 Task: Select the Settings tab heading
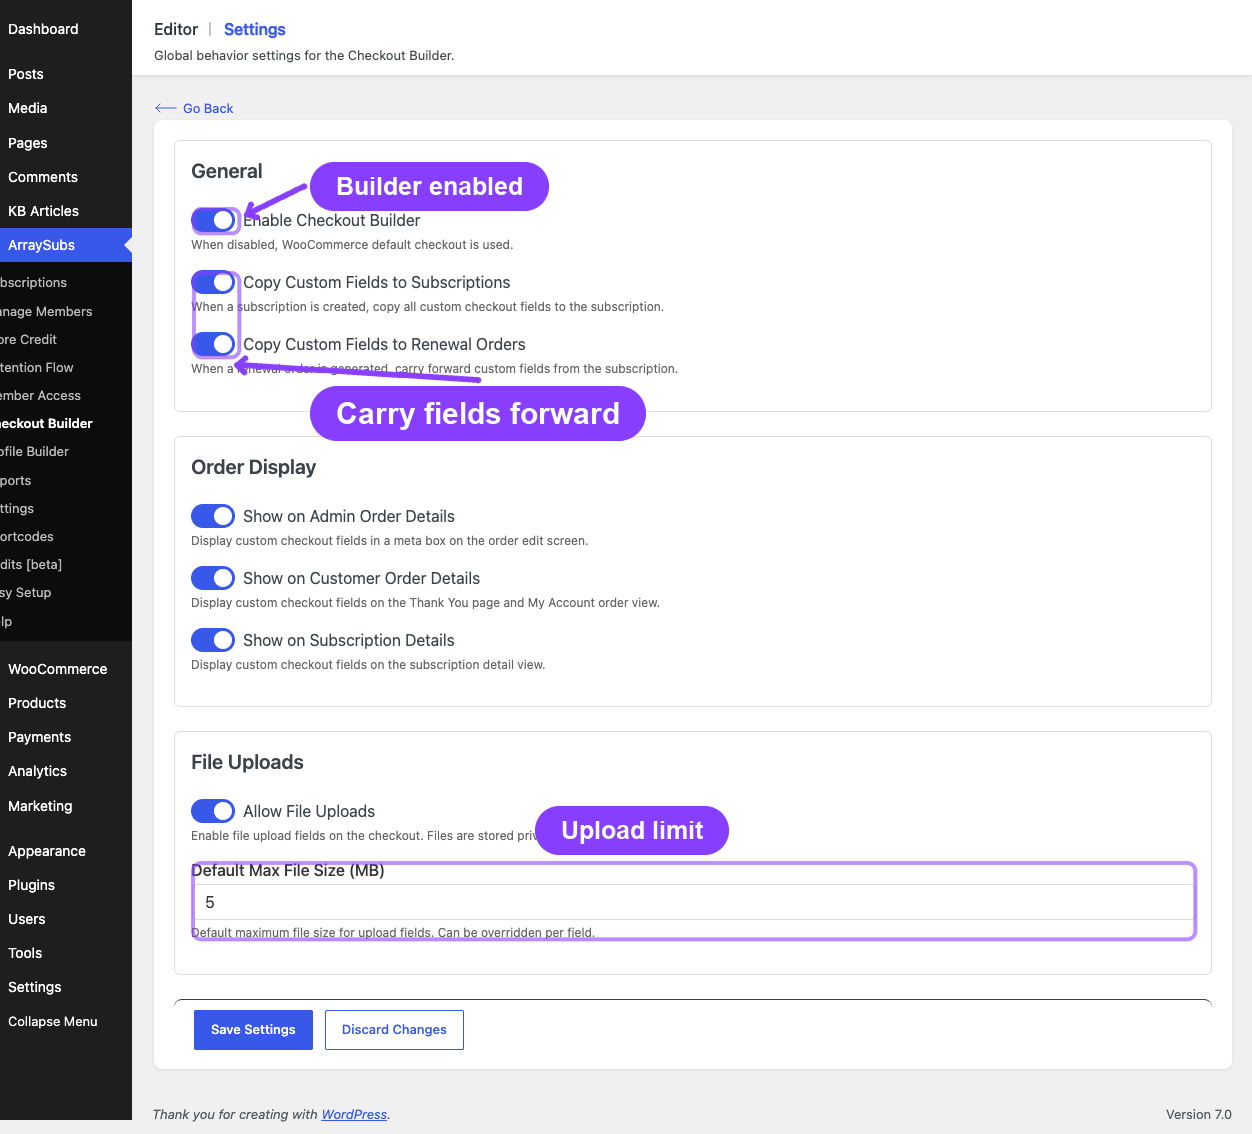click(255, 29)
